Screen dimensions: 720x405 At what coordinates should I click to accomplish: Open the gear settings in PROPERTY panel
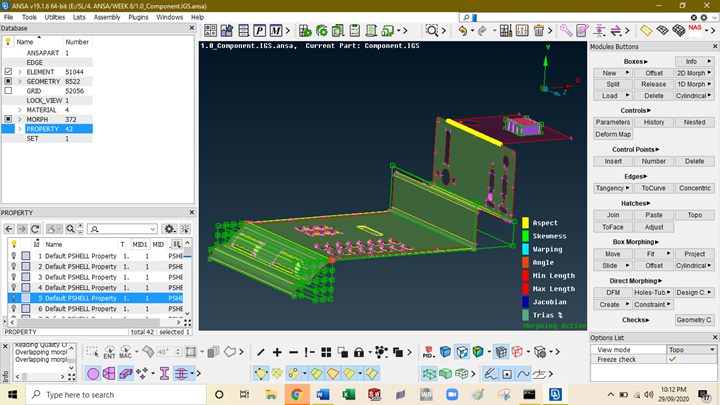[x=169, y=229]
